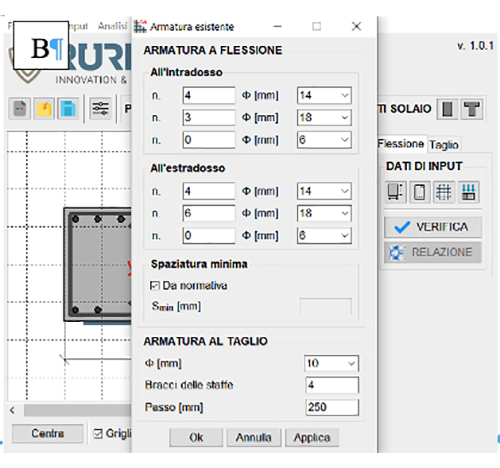Screen dimensions: 500x468
Task: Click the Applica button
Action: point(312,437)
